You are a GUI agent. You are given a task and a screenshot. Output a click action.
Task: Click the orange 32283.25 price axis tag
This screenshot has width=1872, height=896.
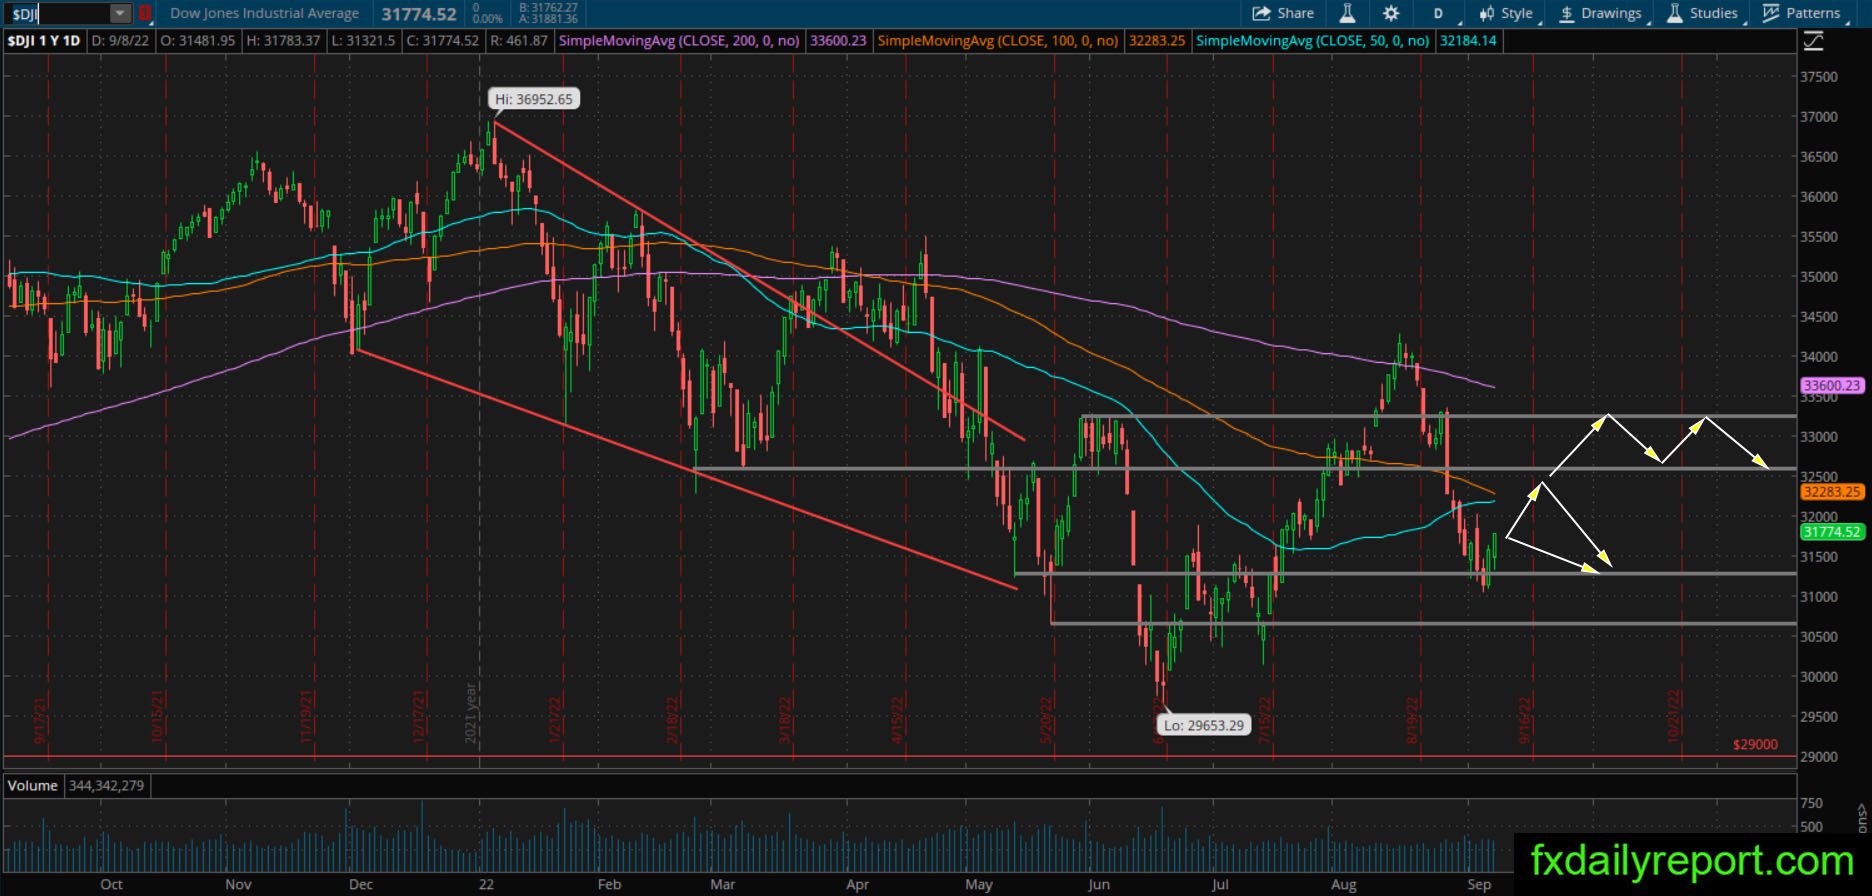(x=1832, y=492)
